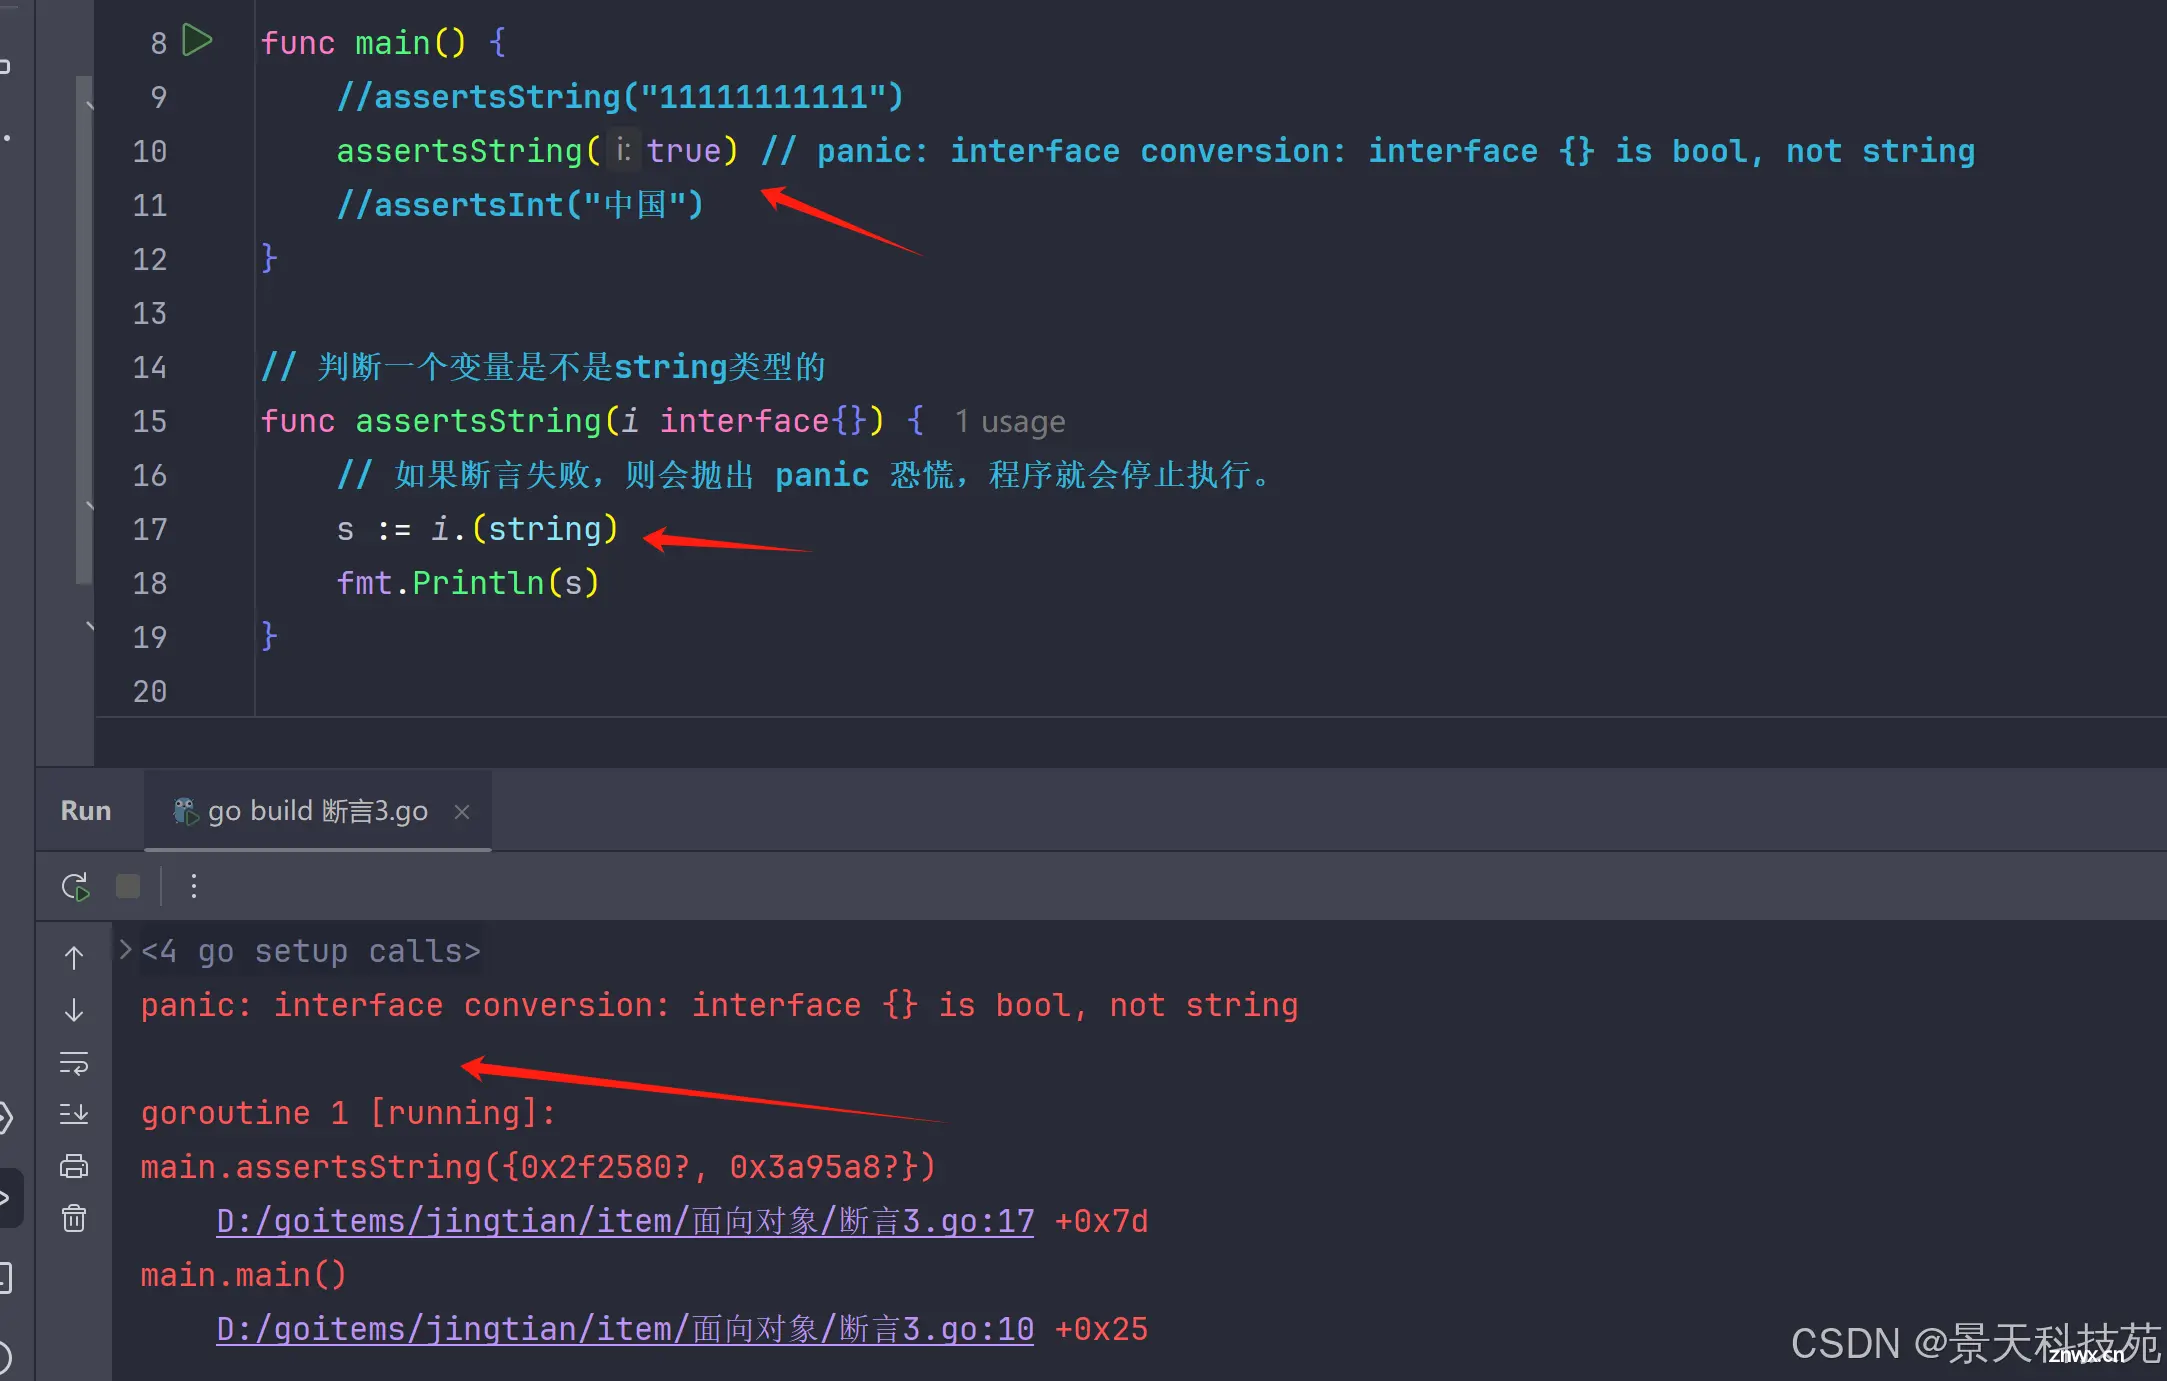2167x1381 pixels.
Task: Stop the running process
Action: pos(128,886)
